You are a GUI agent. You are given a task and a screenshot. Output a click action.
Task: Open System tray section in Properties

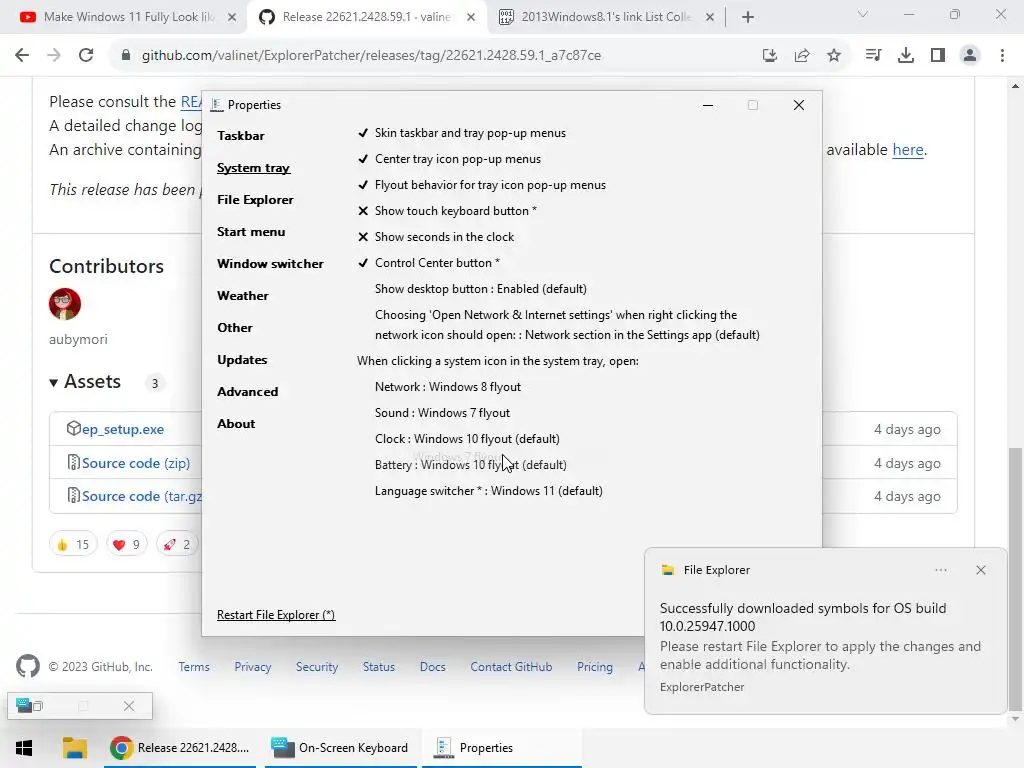pyautogui.click(x=253, y=168)
